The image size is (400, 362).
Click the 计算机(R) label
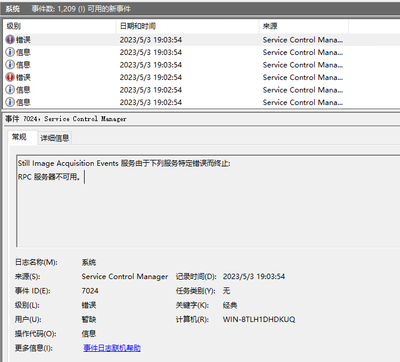192,319
